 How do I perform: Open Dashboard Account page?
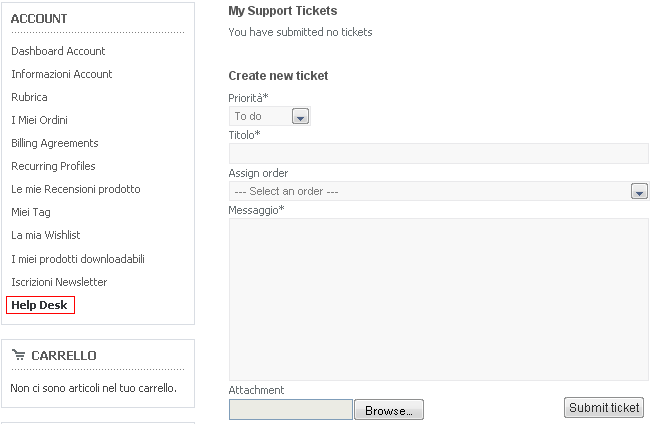(x=58, y=51)
